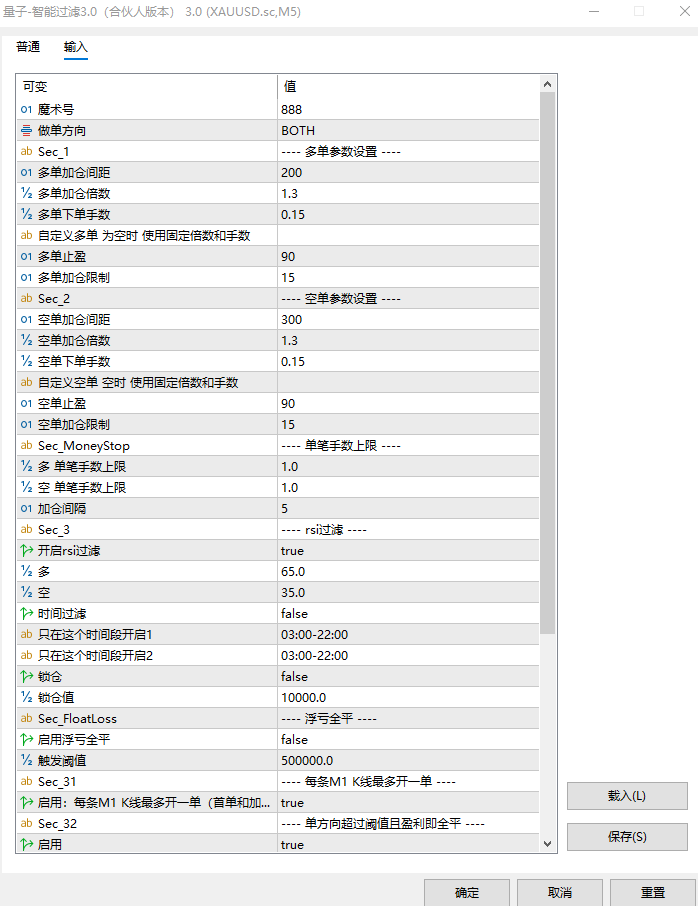Click the string icon beside Sec_MoneyStop

[27, 445]
